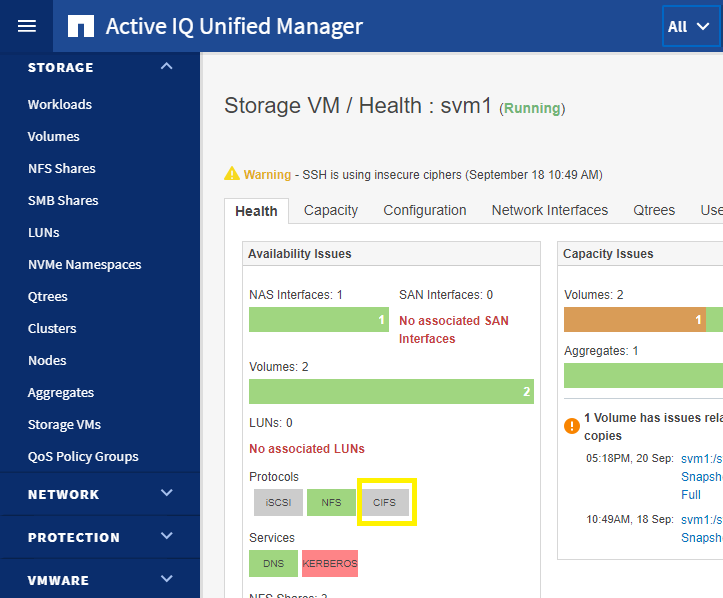
Task: Click the green Volumes availability bar
Action: pyautogui.click(x=391, y=391)
